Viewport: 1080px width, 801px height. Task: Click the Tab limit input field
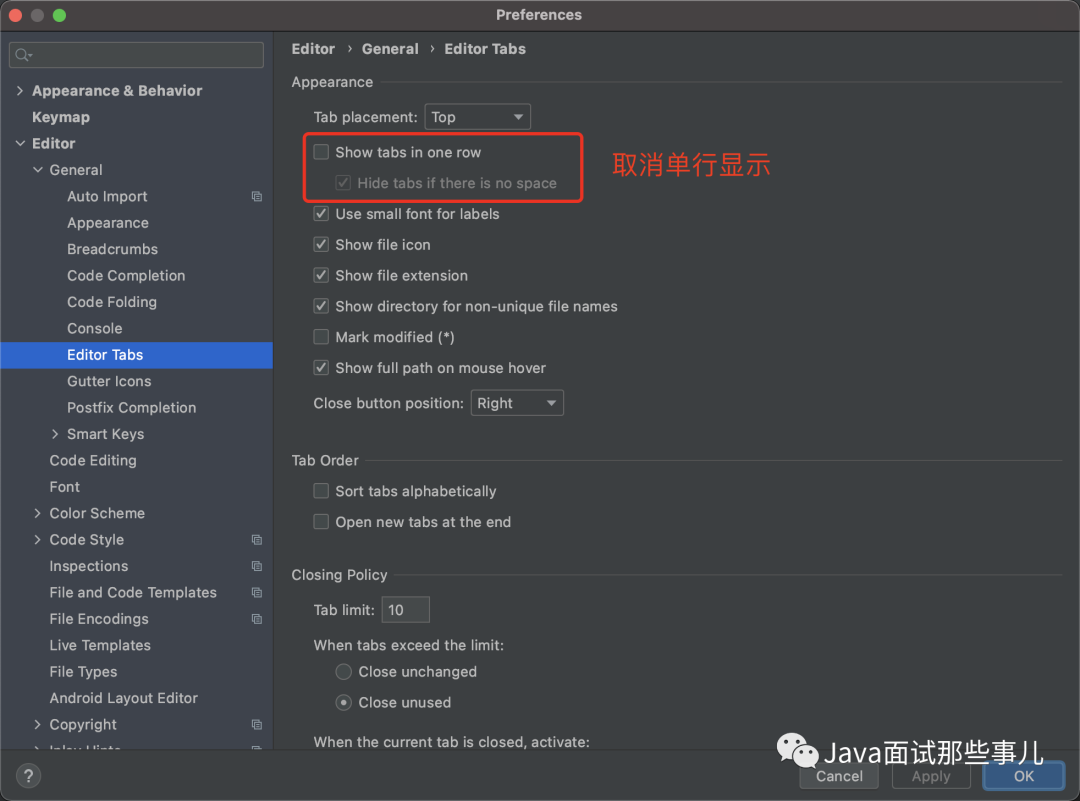pyautogui.click(x=406, y=610)
